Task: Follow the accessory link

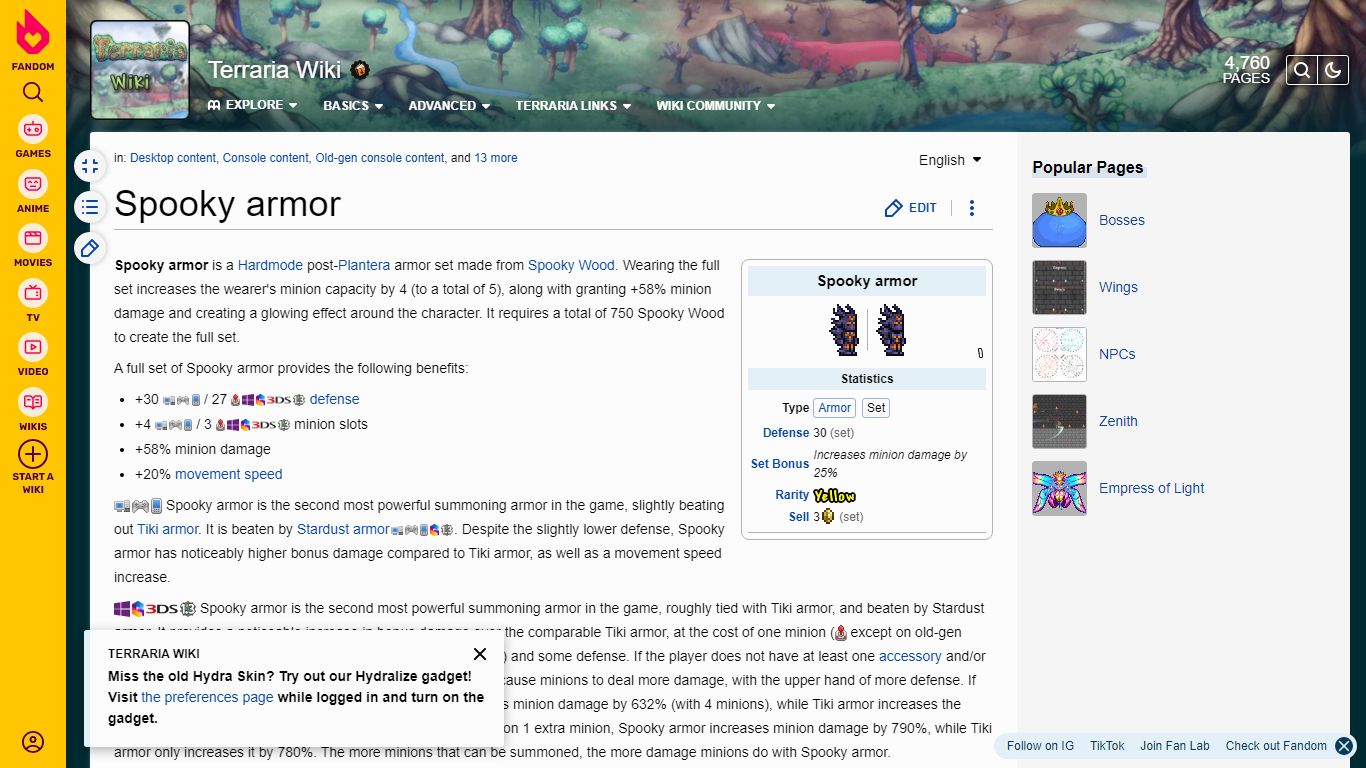Action: 910,656
